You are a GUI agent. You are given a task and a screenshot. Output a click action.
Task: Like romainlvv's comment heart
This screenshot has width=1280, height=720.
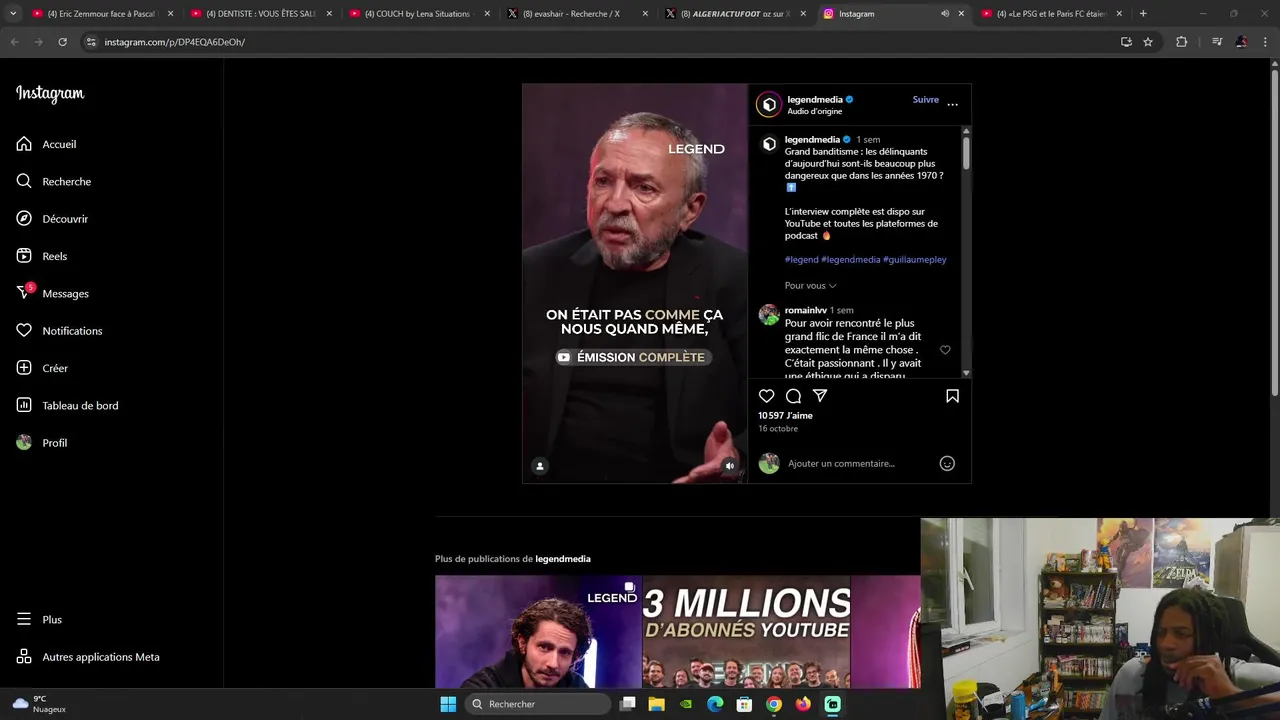[945, 350]
